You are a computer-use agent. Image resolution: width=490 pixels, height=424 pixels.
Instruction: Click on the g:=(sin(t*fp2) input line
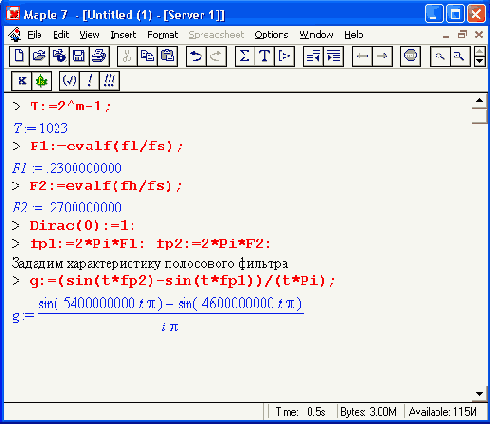click(x=182, y=281)
